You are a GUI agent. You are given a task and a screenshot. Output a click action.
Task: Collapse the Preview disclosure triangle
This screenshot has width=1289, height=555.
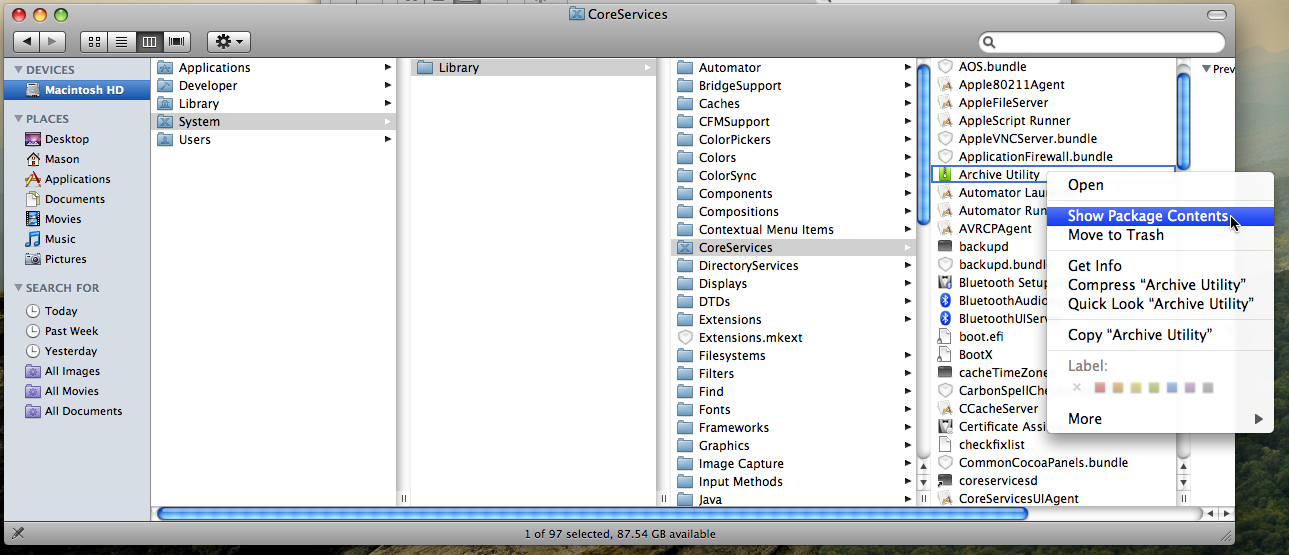pos(1206,69)
